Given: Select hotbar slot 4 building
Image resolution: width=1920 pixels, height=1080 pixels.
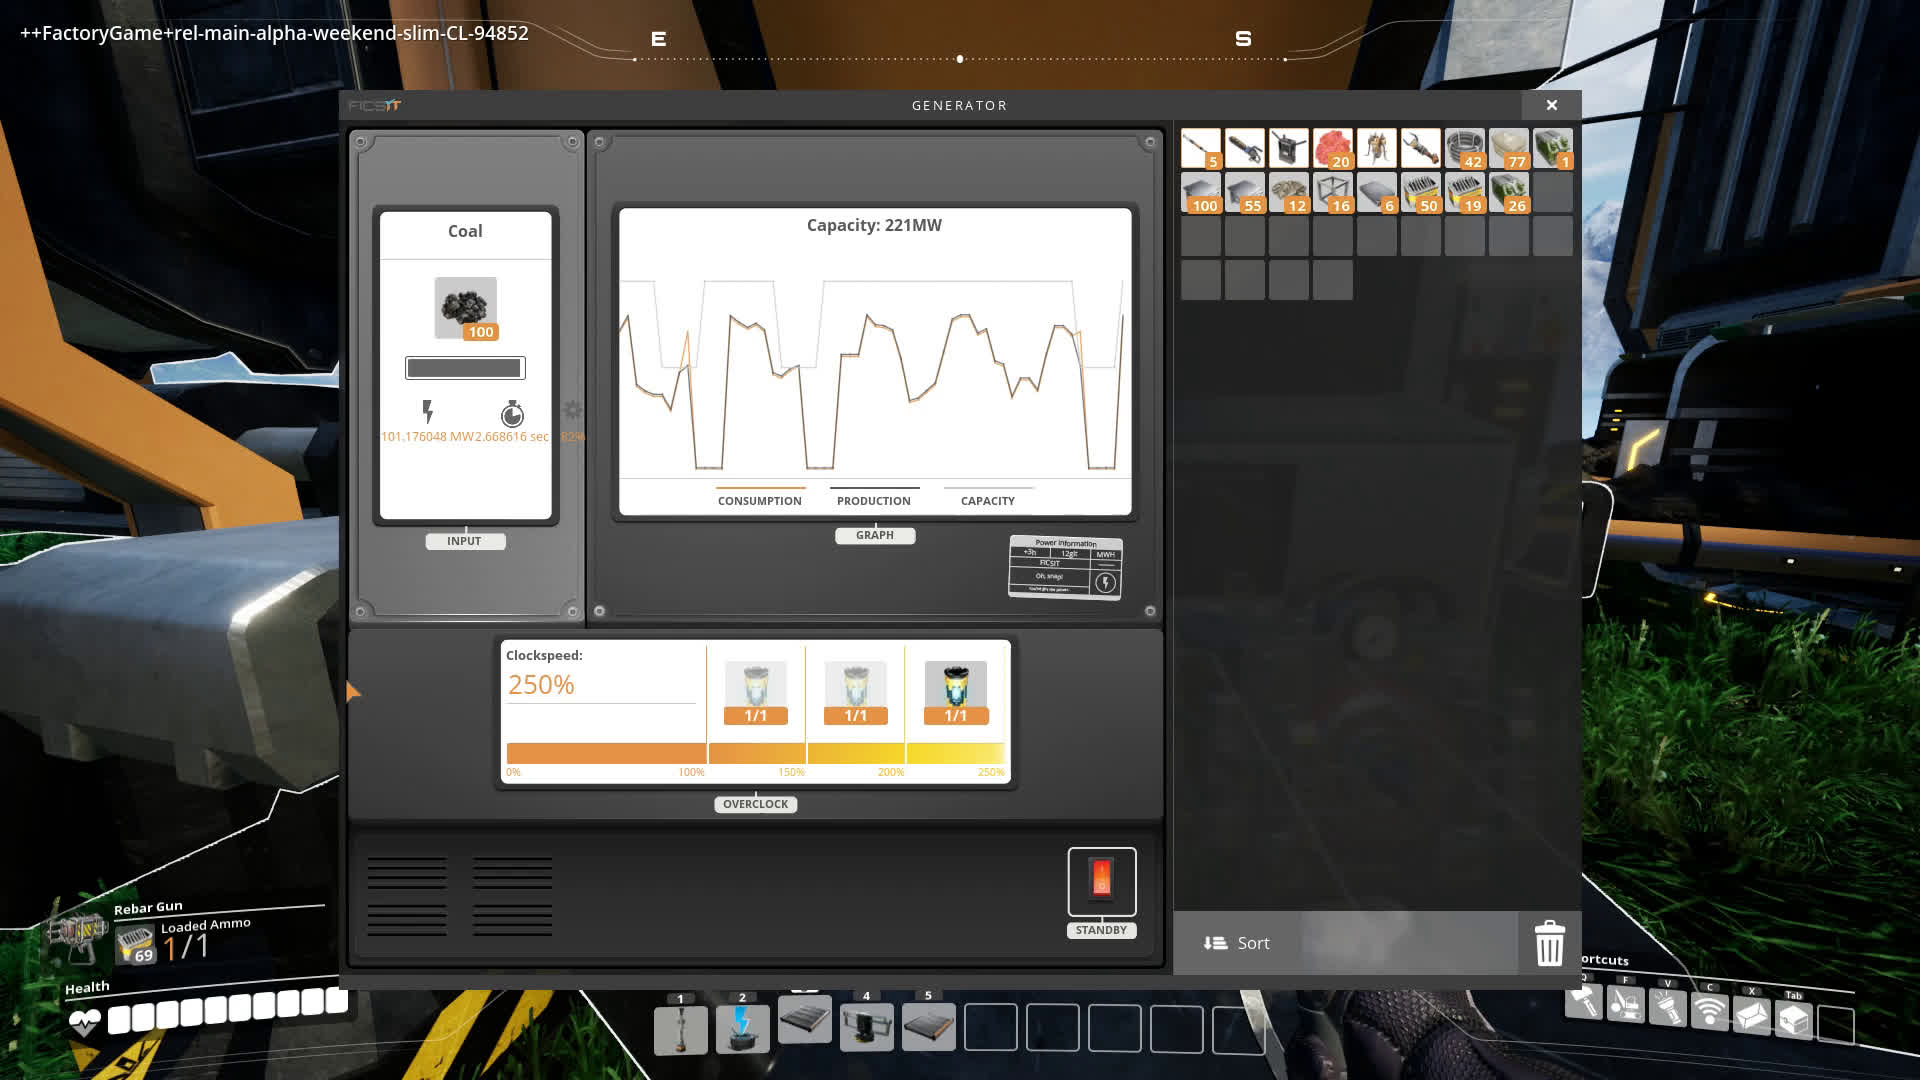Looking at the screenshot, I should pyautogui.click(x=866, y=1027).
